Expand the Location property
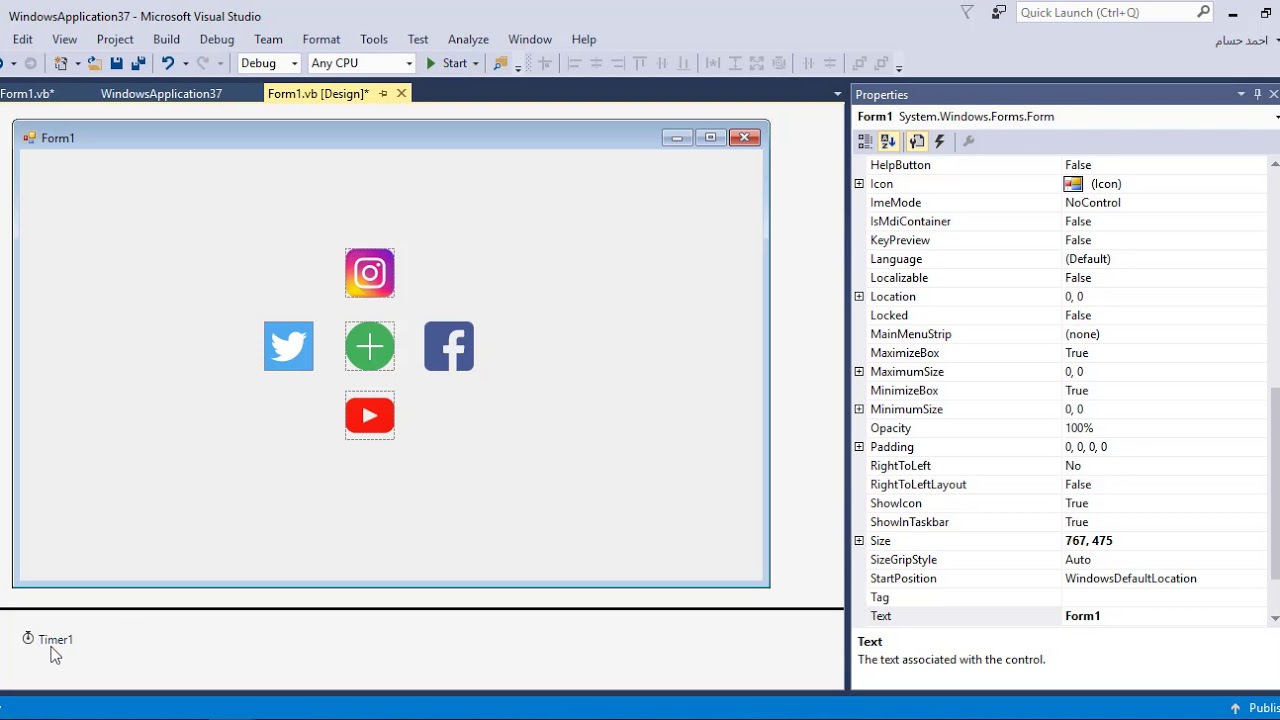This screenshot has height=720, width=1280. pyautogui.click(x=859, y=297)
